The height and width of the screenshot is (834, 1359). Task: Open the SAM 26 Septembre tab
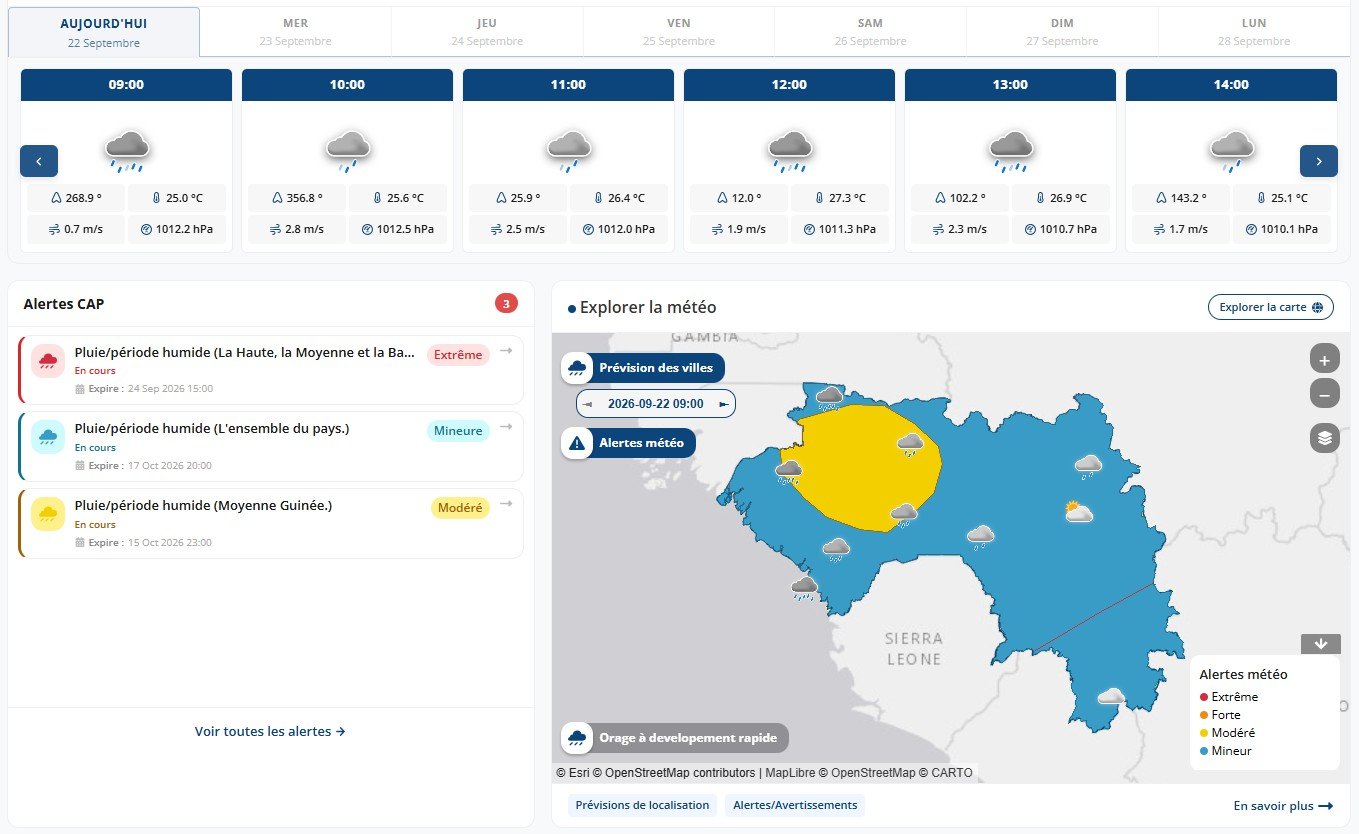[x=870, y=32]
